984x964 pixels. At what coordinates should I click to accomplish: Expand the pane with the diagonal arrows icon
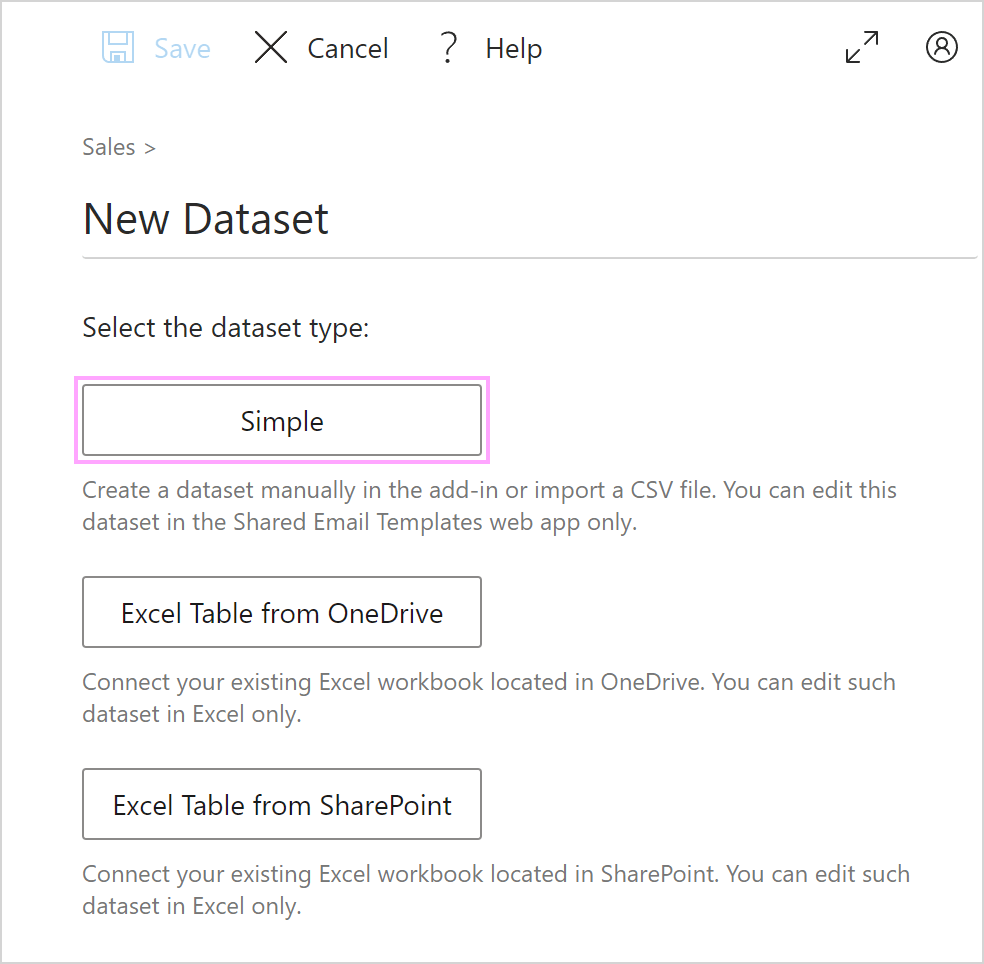(x=862, y=47)
